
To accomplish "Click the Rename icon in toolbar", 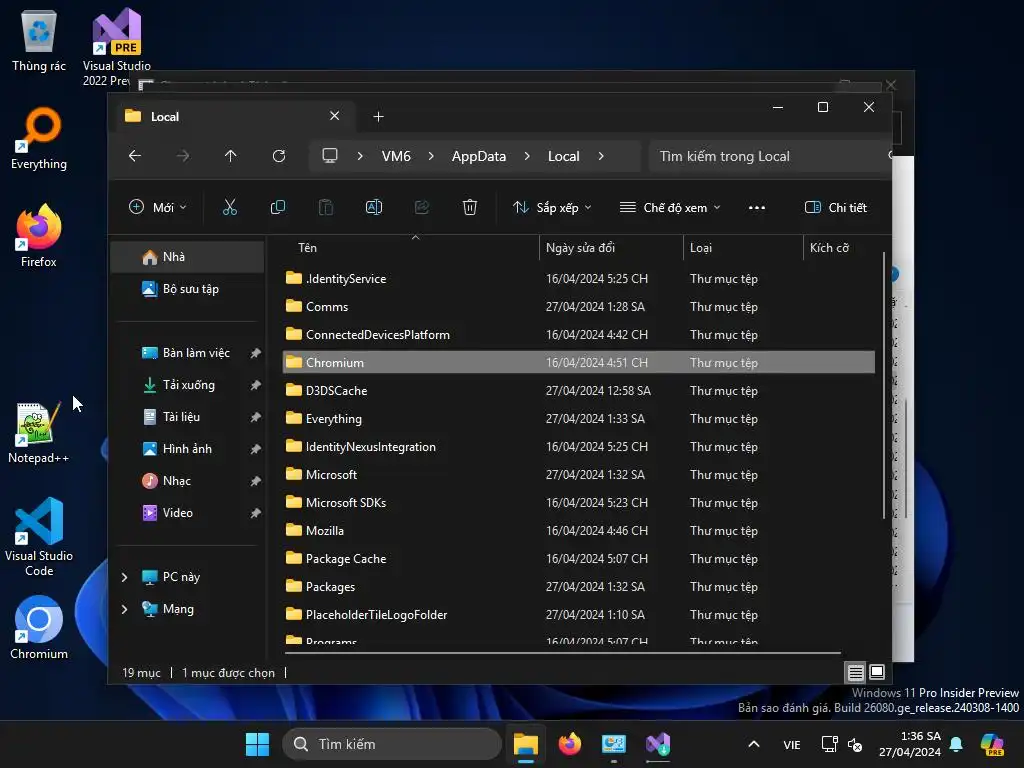I will click(x=374, y=208).
